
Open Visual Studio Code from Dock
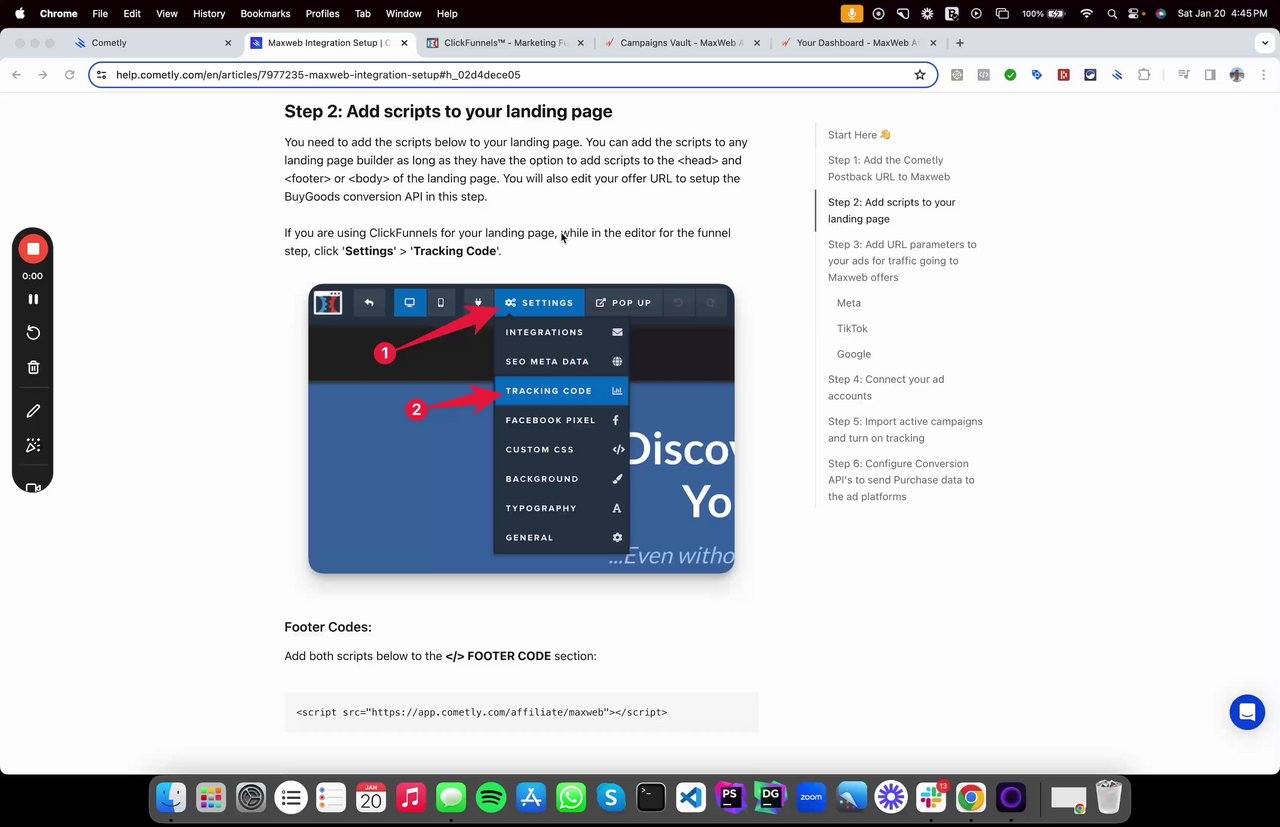[x=691, y=797]
